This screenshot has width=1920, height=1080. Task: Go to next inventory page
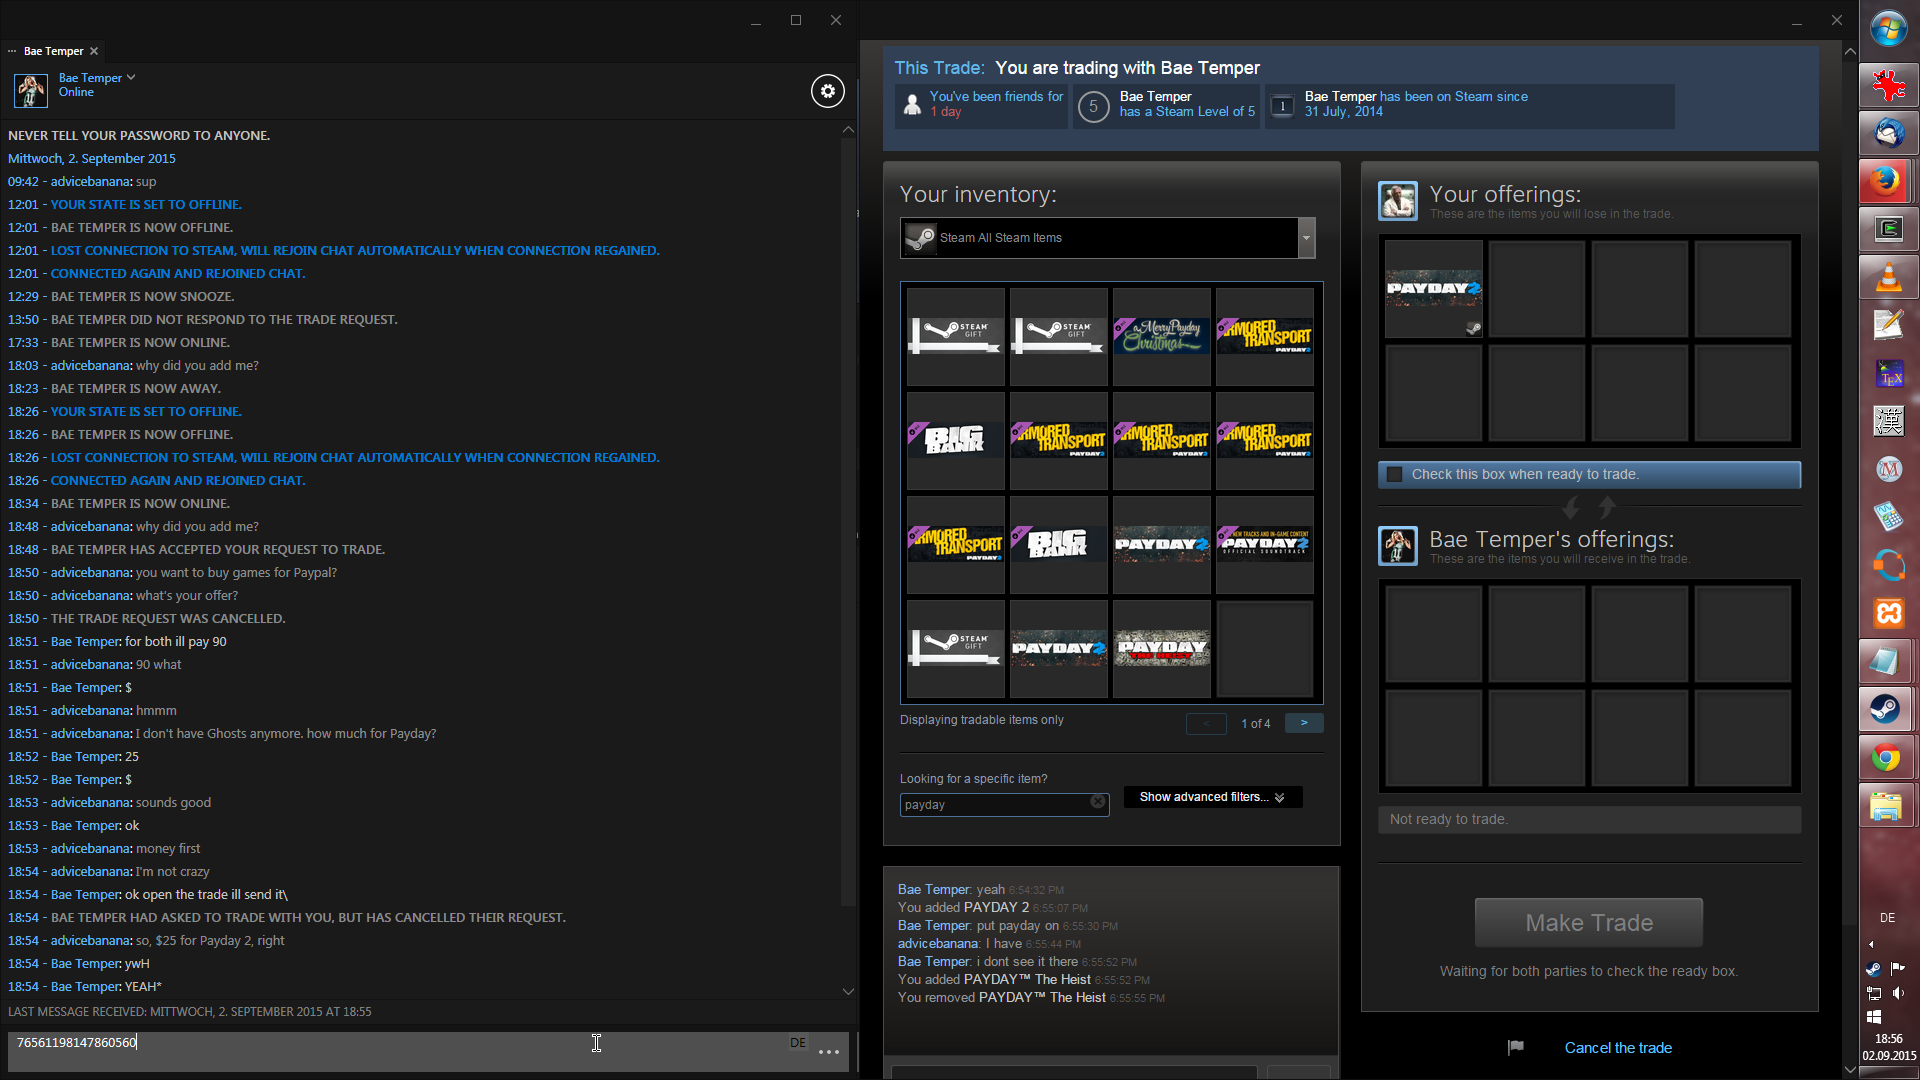[1303, 723]
